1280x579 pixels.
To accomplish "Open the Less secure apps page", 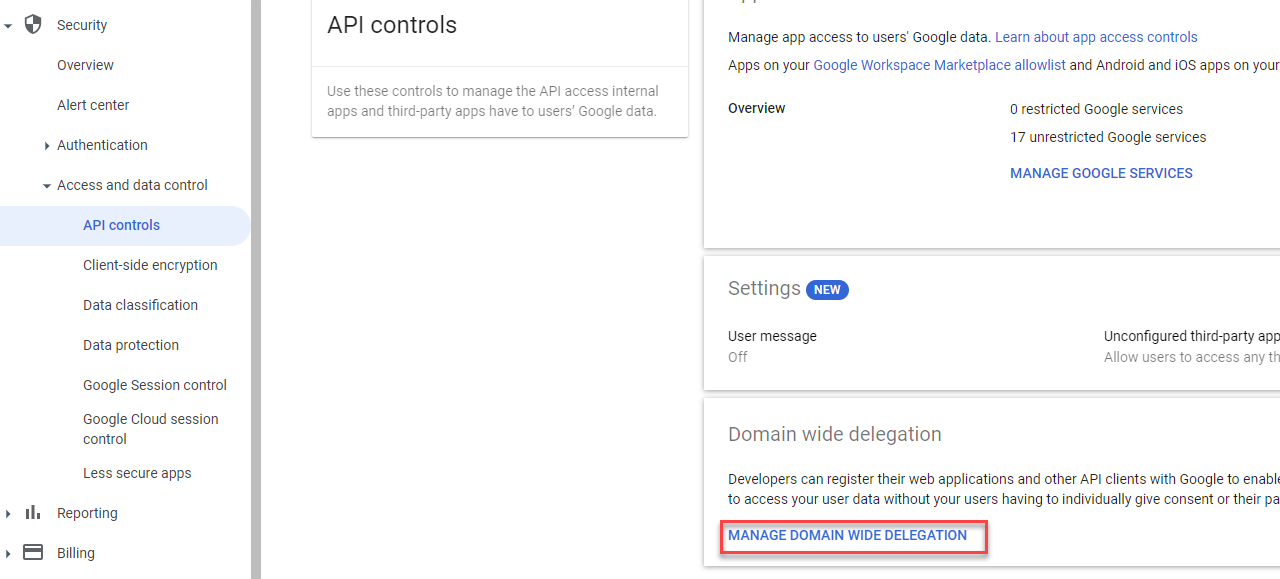I will pos(137,473).
